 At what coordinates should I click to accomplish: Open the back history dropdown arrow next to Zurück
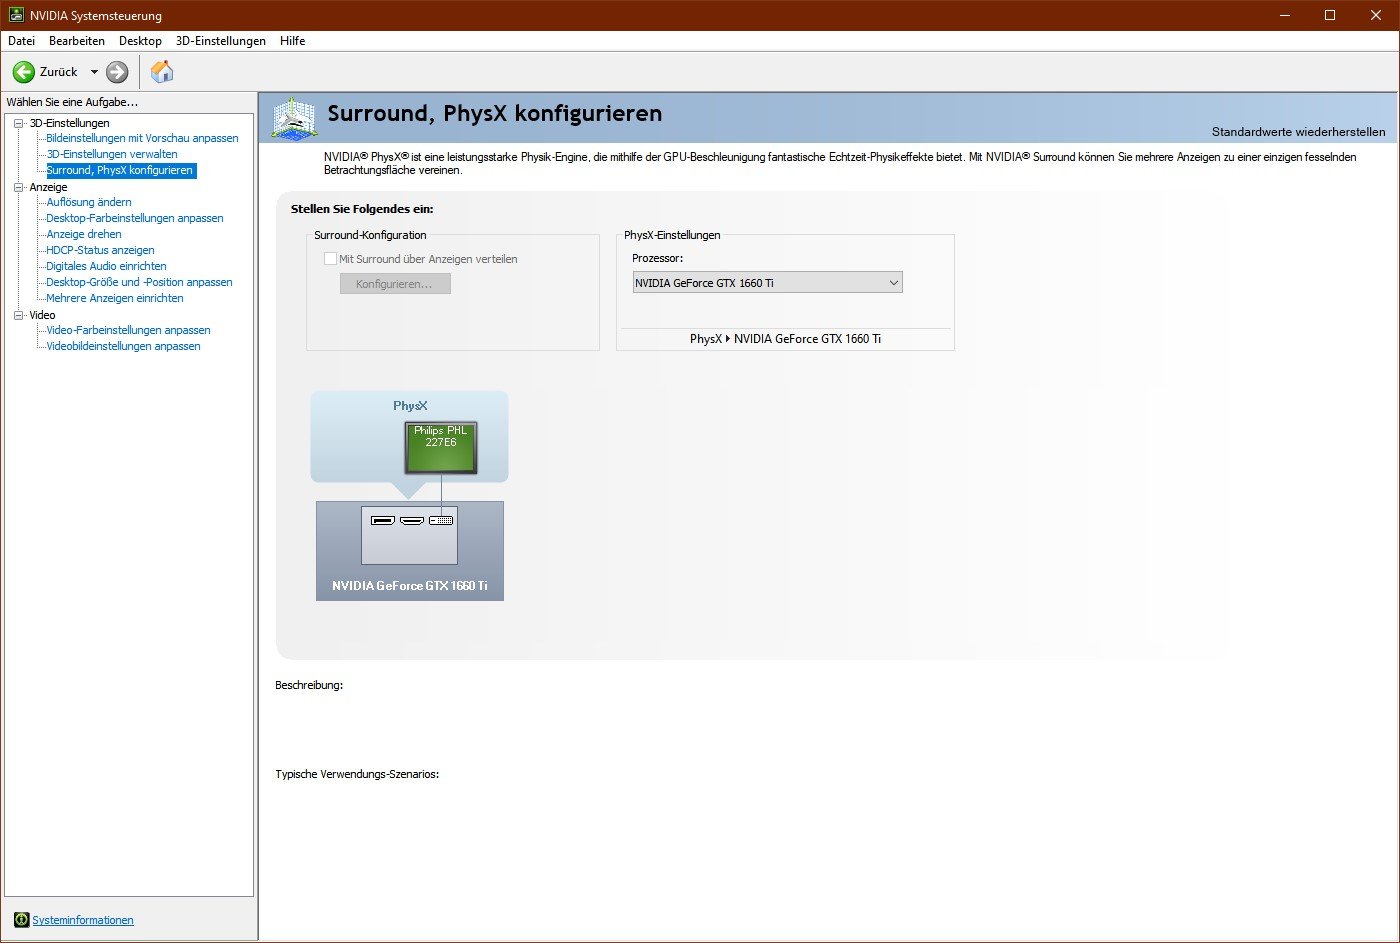94,72
